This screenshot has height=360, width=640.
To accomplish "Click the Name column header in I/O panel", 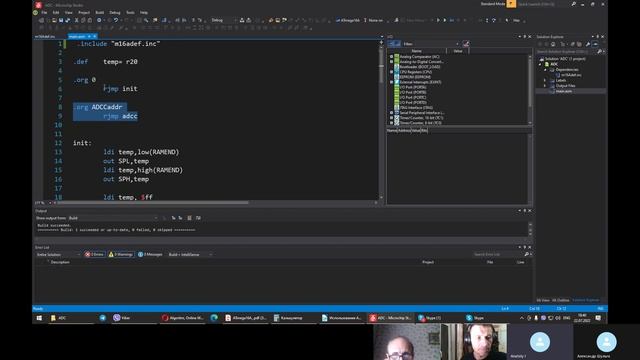I will point(416,51).
